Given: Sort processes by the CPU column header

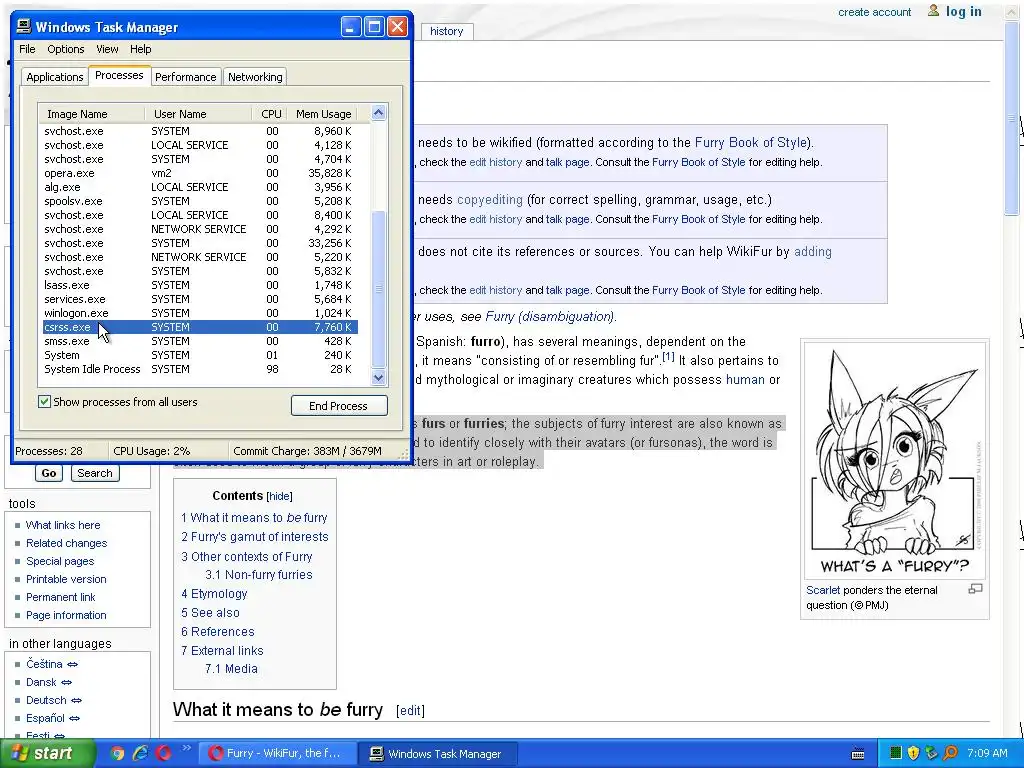Looking at the screenshot, I should tap(270, 114).
